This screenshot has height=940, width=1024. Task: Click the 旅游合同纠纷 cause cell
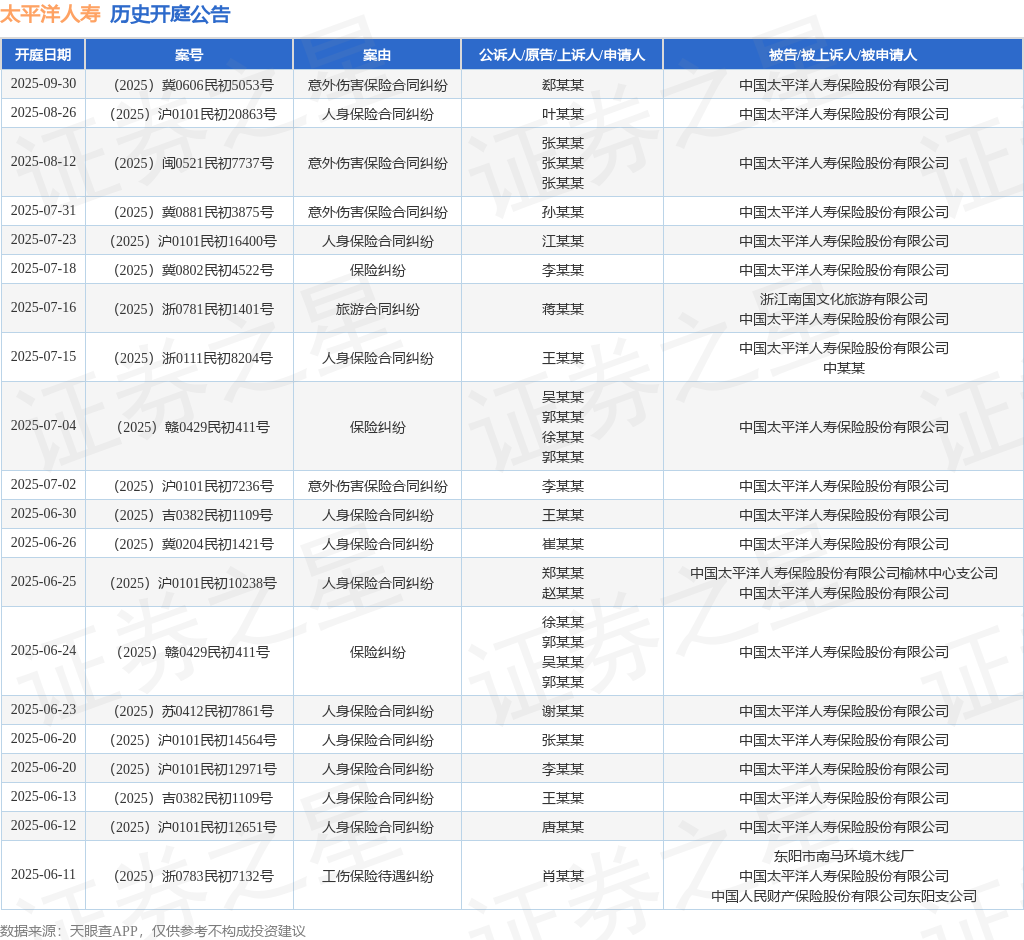pos(377,309)
